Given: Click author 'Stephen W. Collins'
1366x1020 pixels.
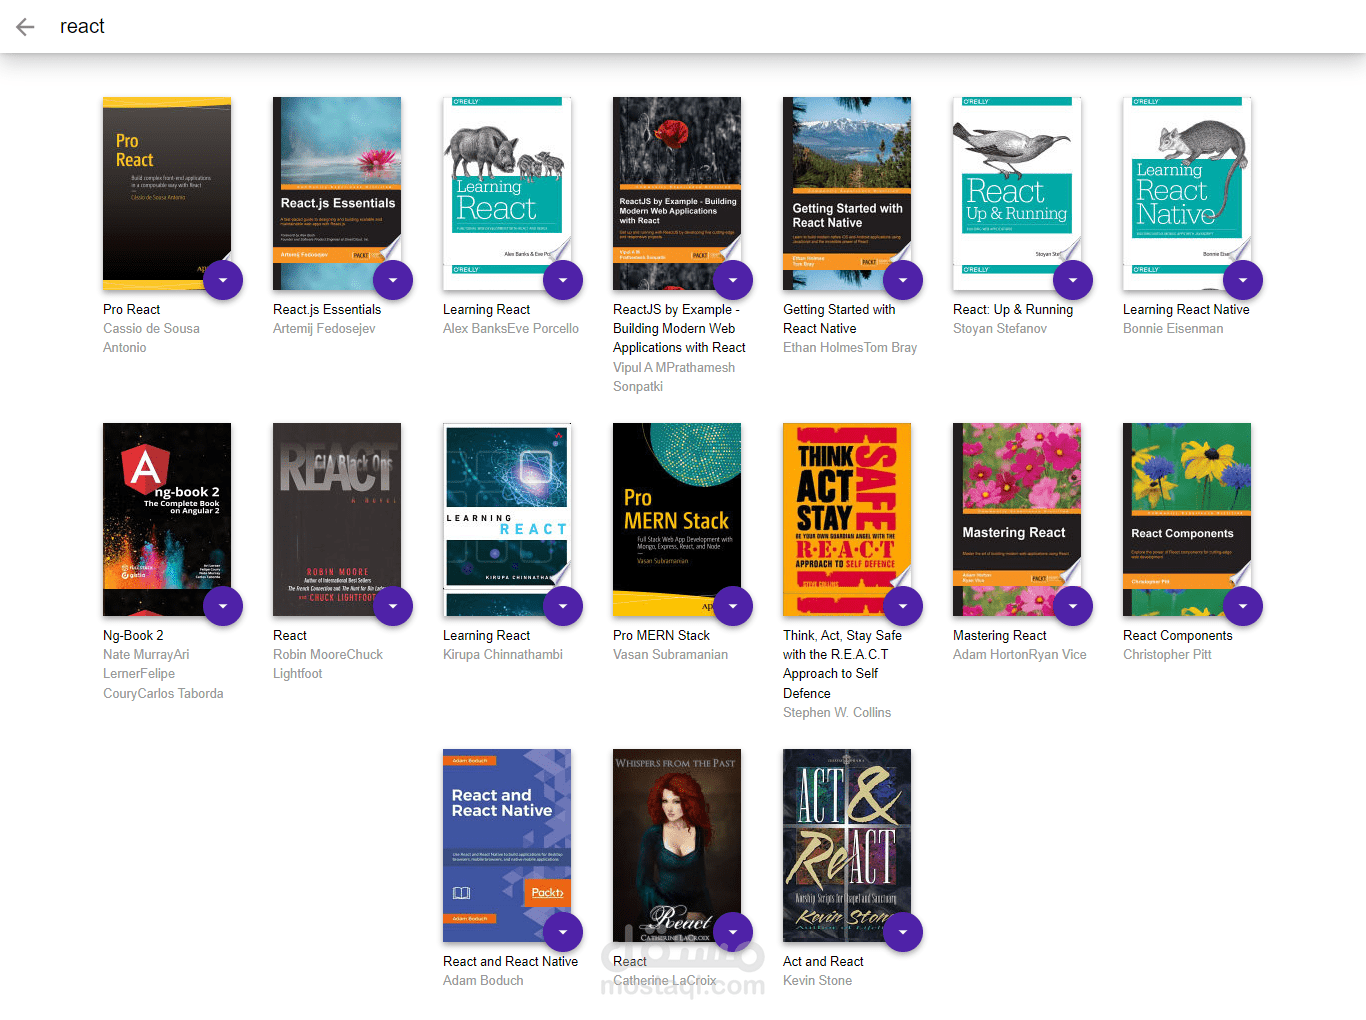Looking at the screenshot, I should point(837,713).
